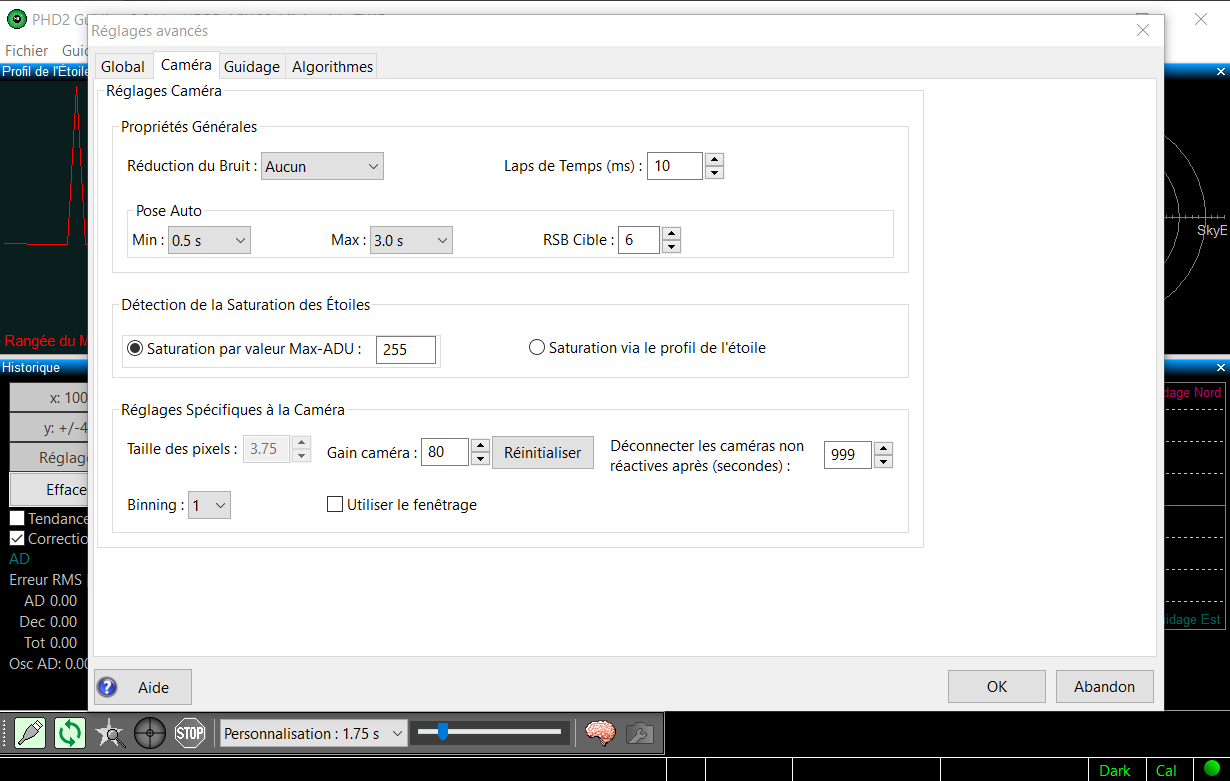Decrease RSB Cible spinner value
Screen dimensions: 1230x781
tap(671, 247)
